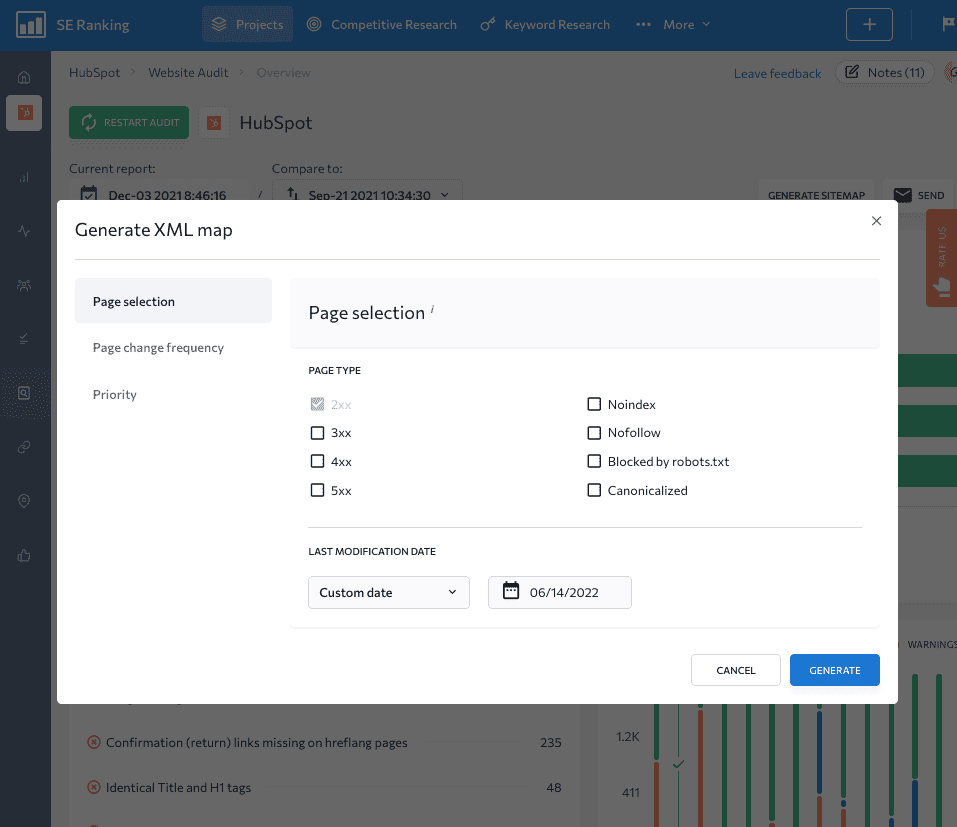Check the Blocked by robots.txt checkbox
The width and height of the screenshot is (957, 827).
click(x=594, y=461)
